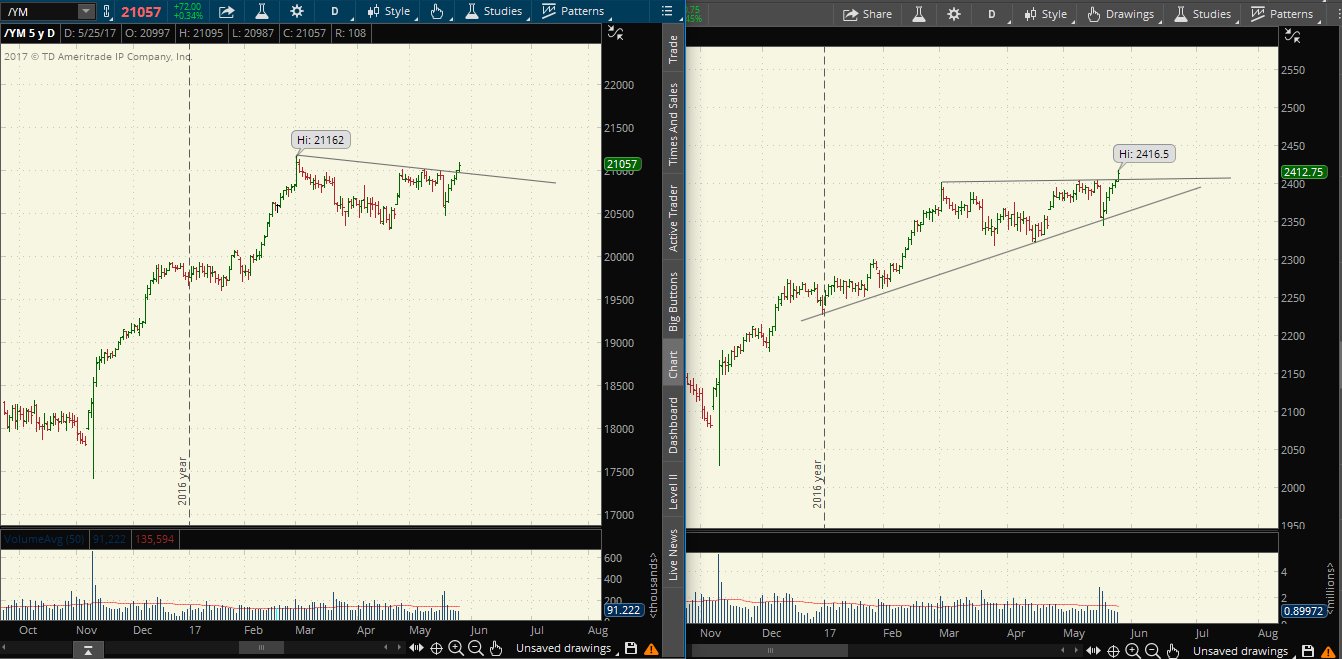1342x659 pixels.
Task: Click Share button on right chart
Action: coord(866,14)
